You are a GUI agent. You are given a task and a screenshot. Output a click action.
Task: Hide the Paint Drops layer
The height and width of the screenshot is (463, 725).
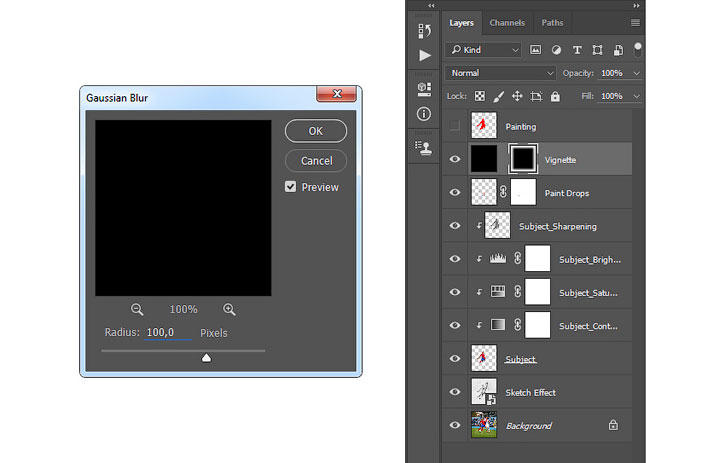coord(455,192)
